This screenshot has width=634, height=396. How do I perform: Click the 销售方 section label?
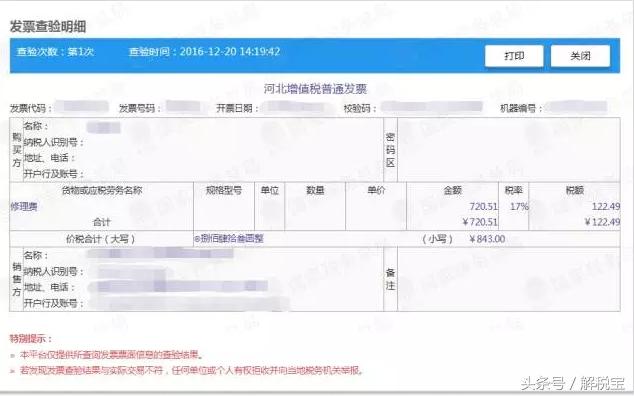(x=17, y=279)
